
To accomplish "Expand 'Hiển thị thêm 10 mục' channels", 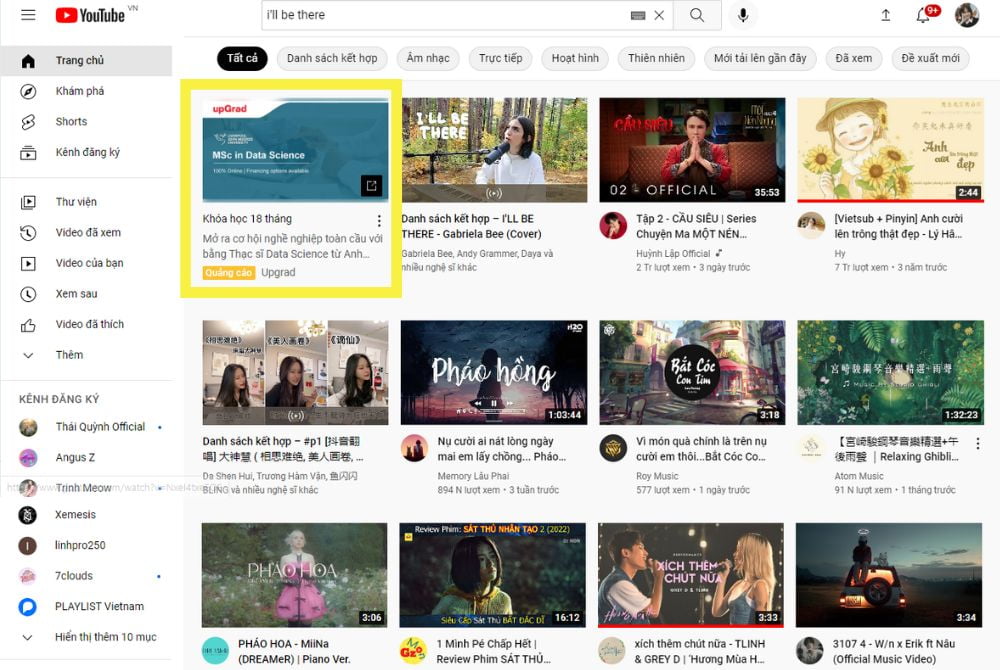I will (105, 637).
